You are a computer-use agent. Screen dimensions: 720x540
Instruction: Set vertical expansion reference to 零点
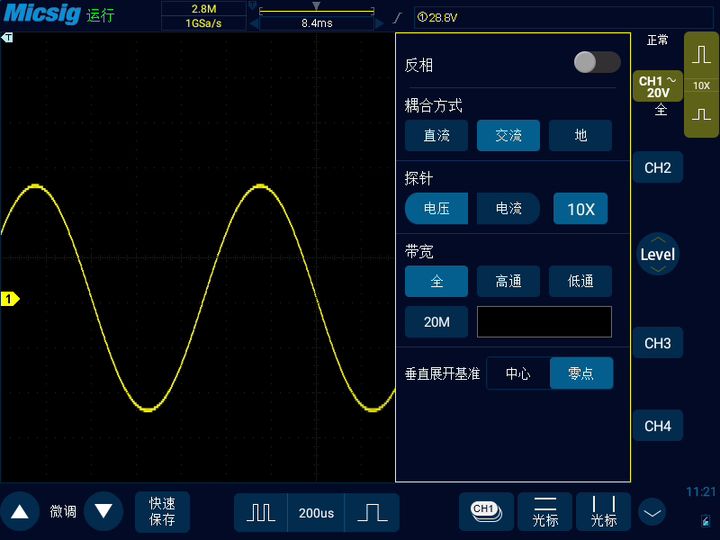coord(581,373)
